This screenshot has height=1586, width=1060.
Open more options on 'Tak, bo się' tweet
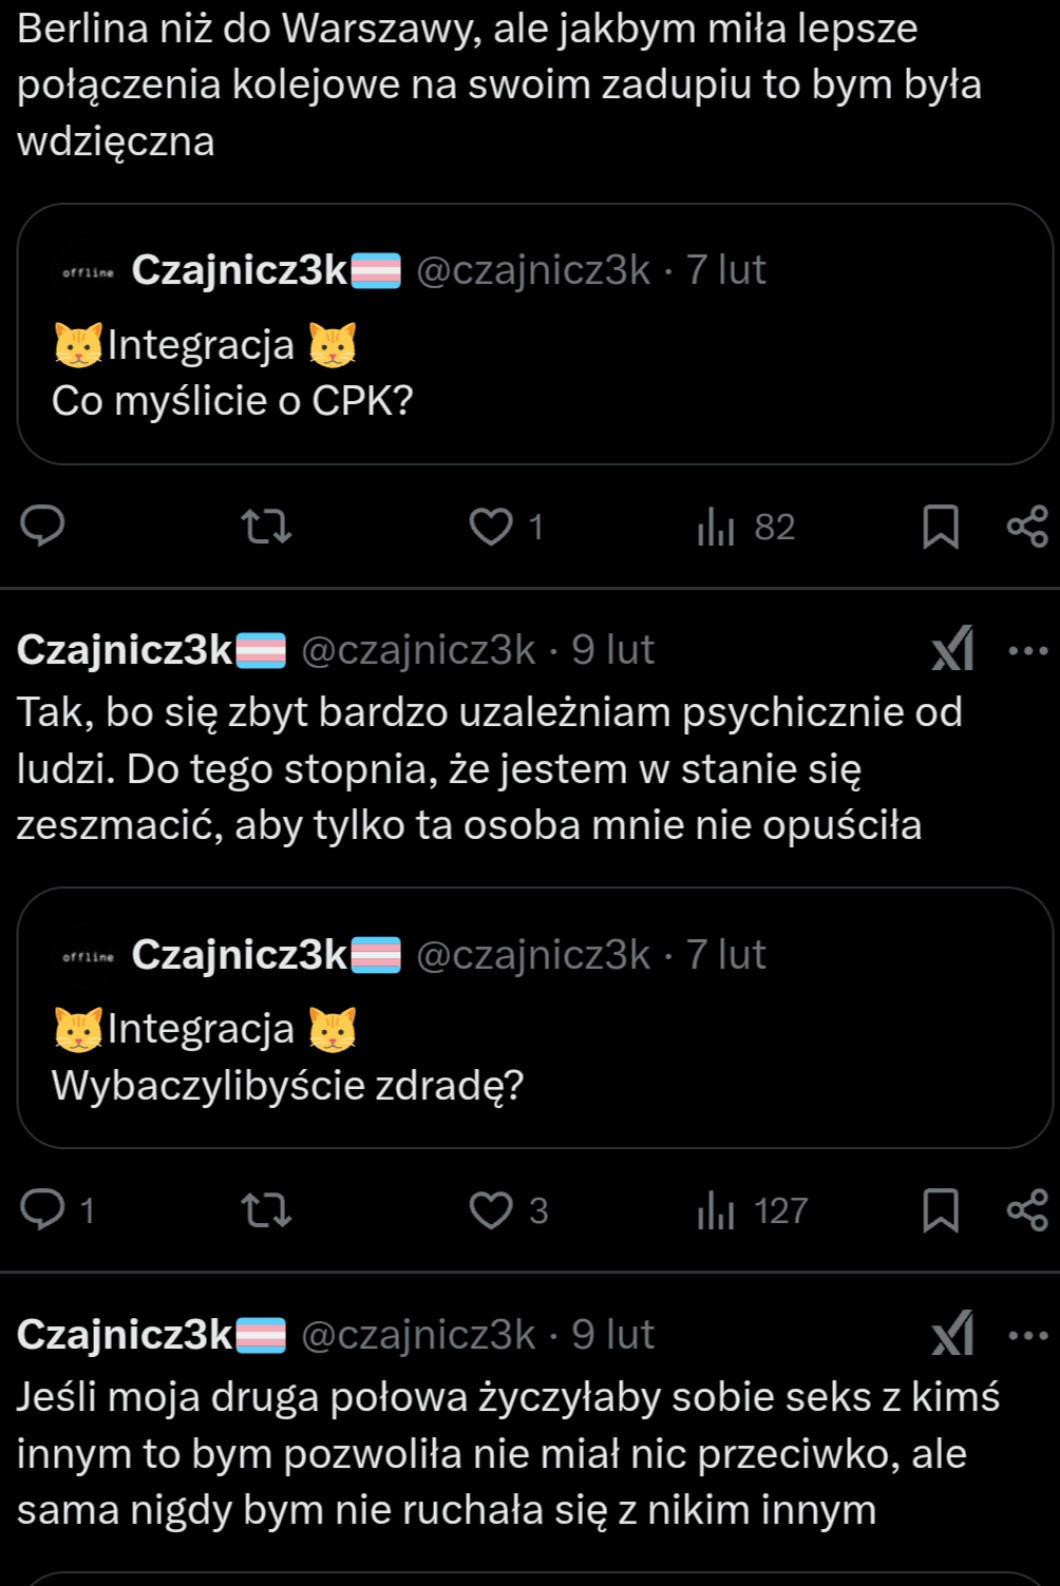coord(1027,651)
